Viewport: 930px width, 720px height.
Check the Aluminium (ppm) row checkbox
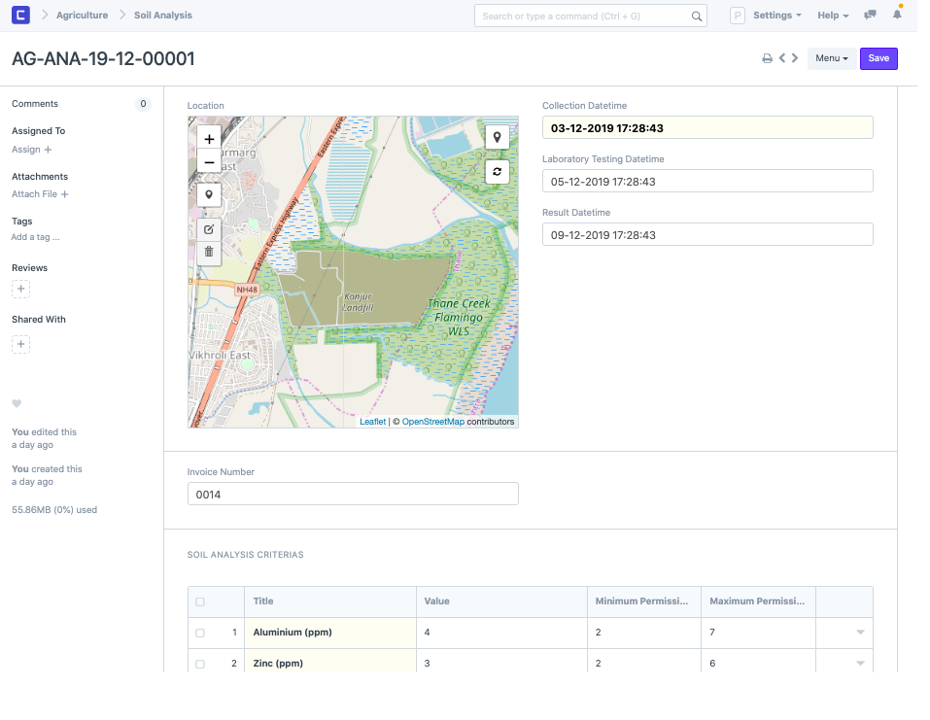pos(200,633)
